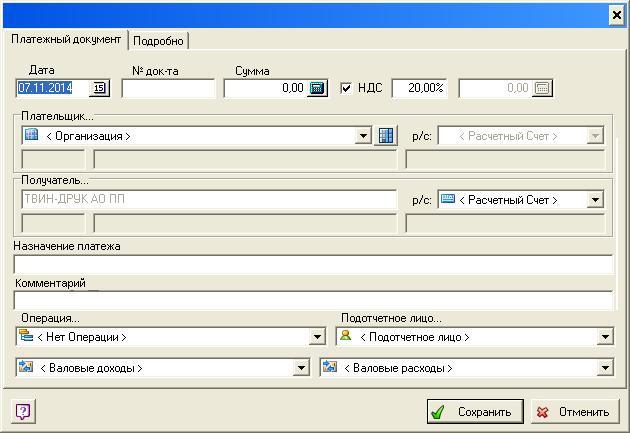Click the № док-та input field
The image size is (630, 433).
coord(168,89)
